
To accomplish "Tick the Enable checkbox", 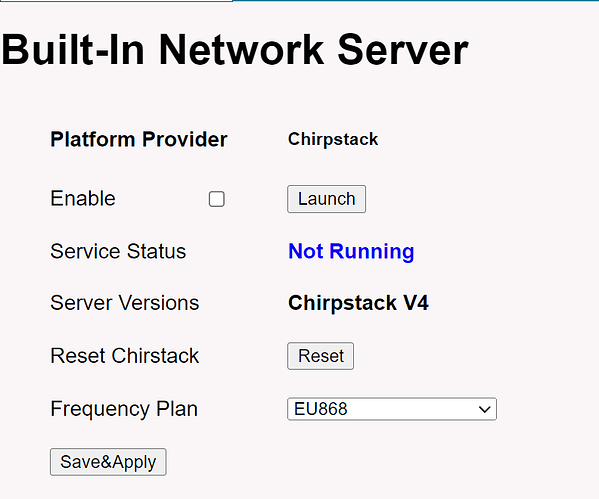I will tap(217, 199).
